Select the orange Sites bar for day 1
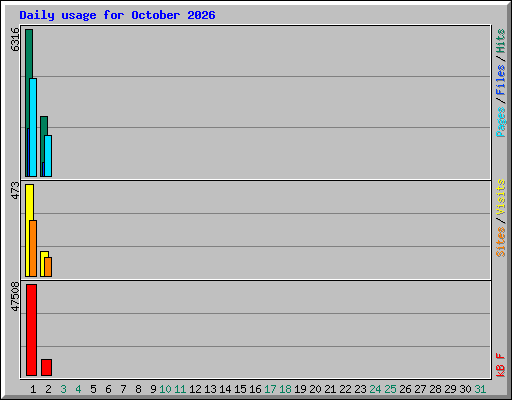The image size is (512, 400). click(33, 248)
